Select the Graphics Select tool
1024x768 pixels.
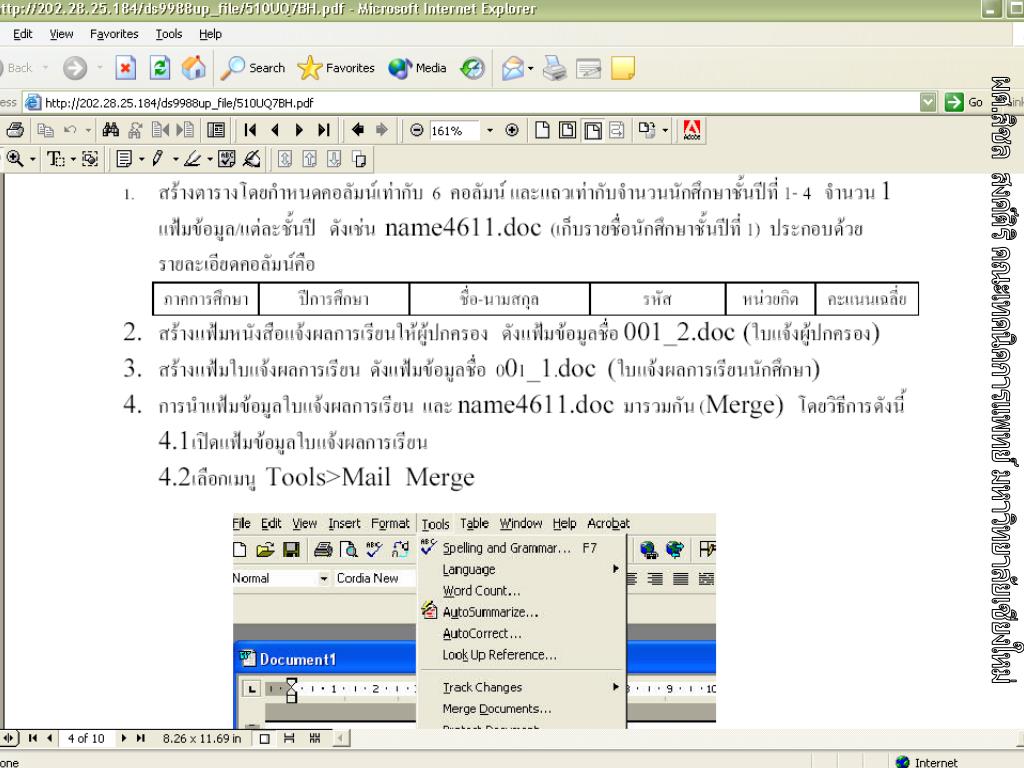click(90, 159)
